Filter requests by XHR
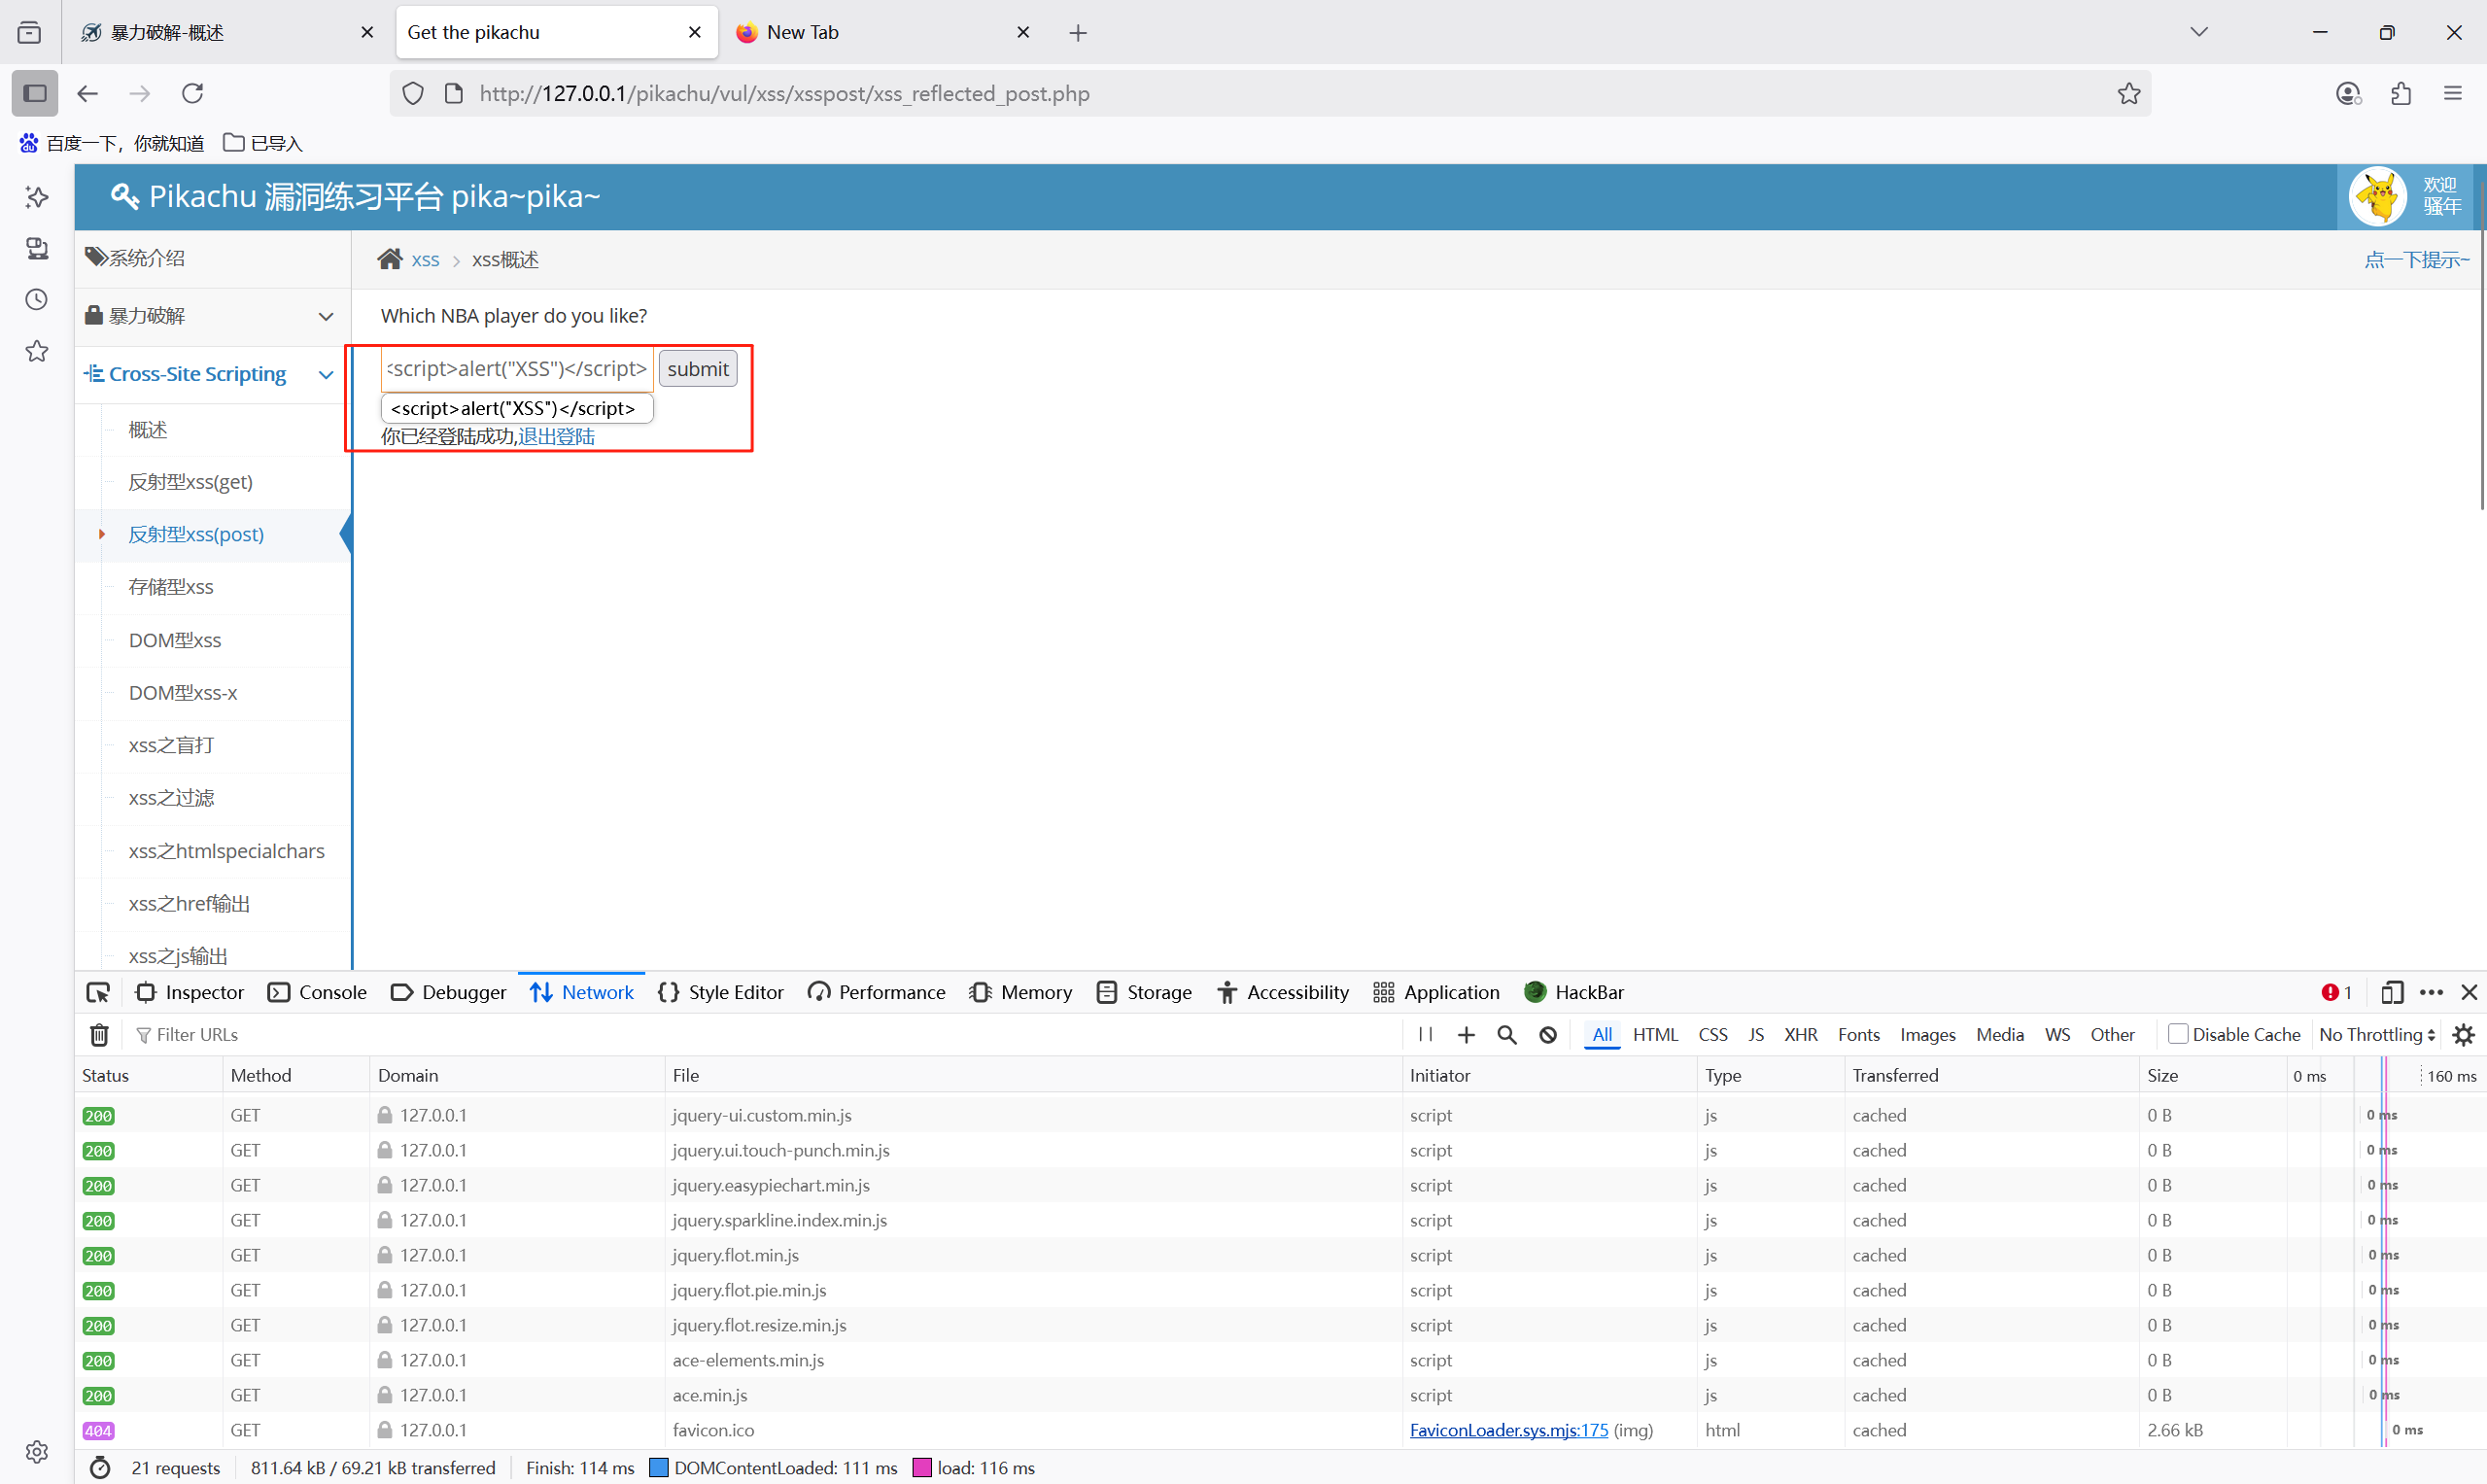The image size is (2487, 1484). point(1800,1034)
